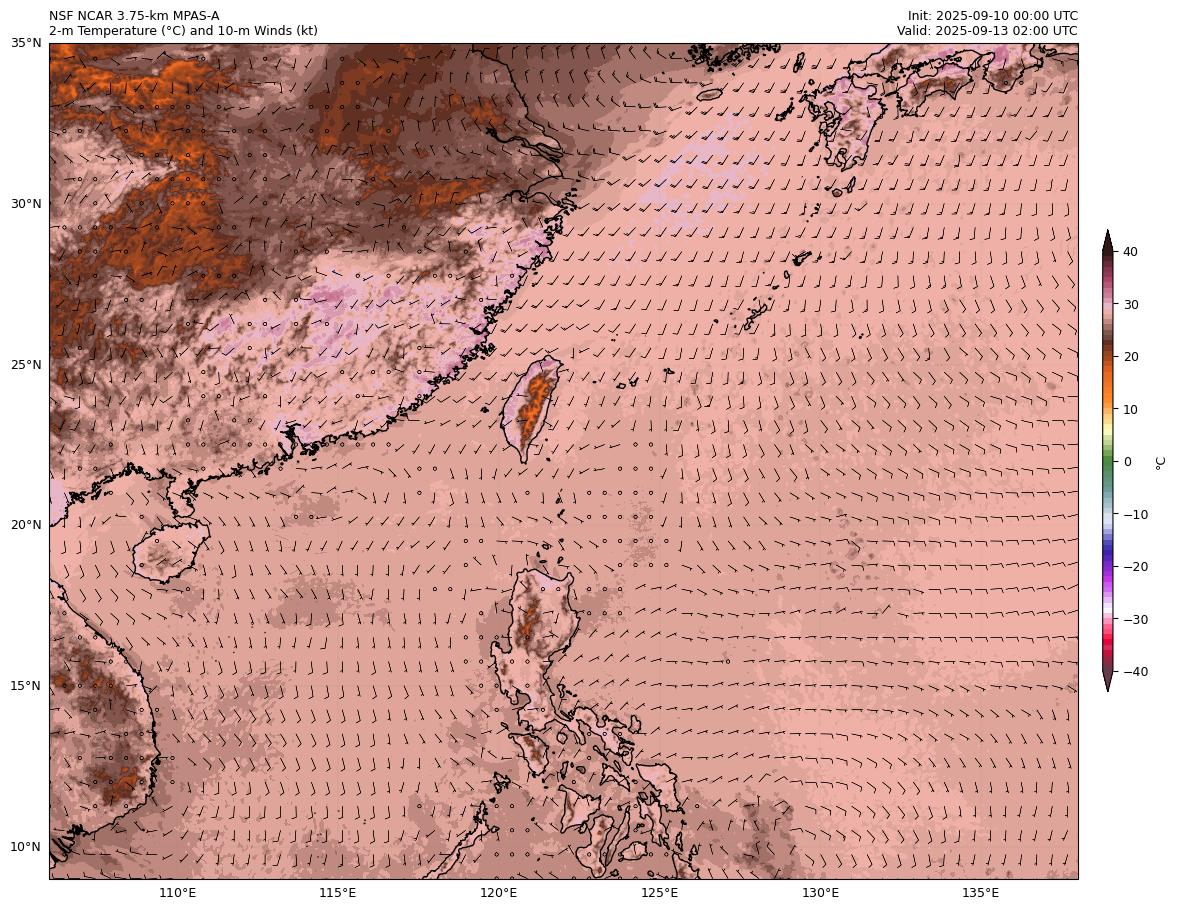Click the 110°E longitude axis label
This screenshot has height=909, width=1177.
pyautogui.click(x=177, y=893)
